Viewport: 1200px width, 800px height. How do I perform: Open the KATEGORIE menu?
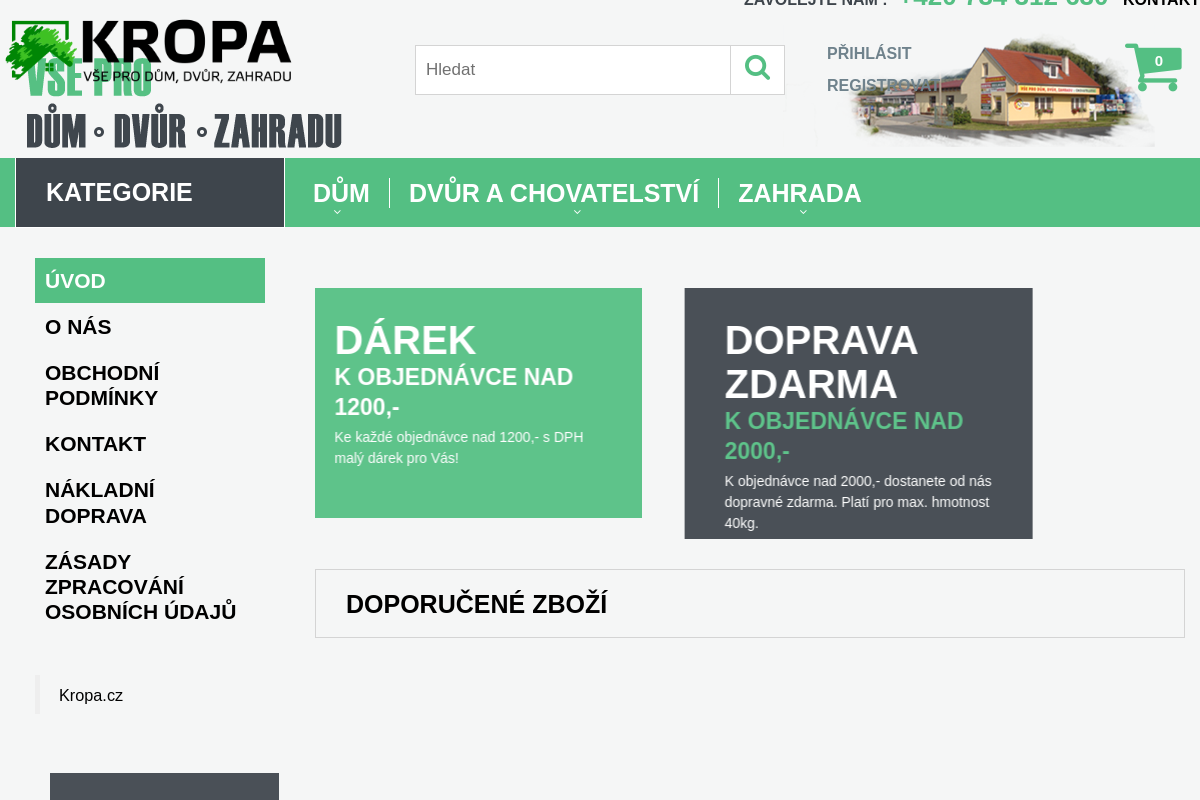pos(119,192)
